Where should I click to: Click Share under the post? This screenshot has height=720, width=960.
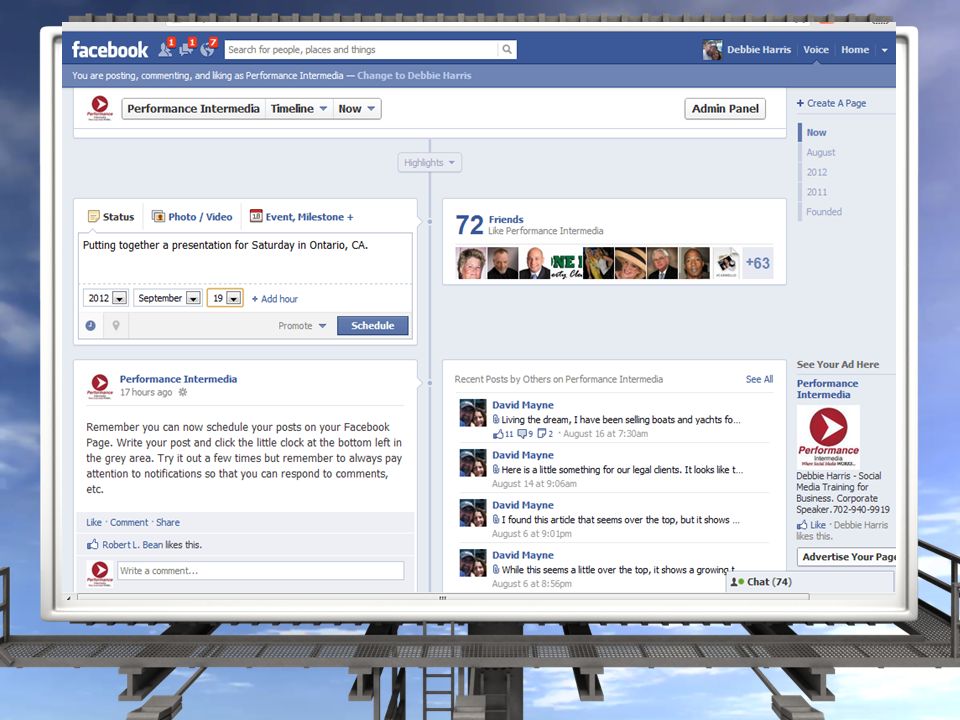click(x=168, y=522)
